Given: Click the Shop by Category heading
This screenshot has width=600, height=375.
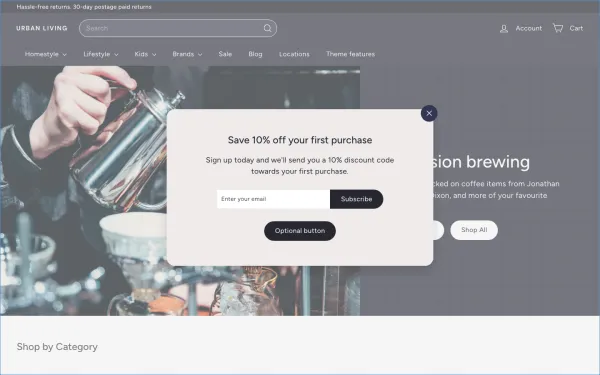Looking at the screenshot, I should (57, 347).
